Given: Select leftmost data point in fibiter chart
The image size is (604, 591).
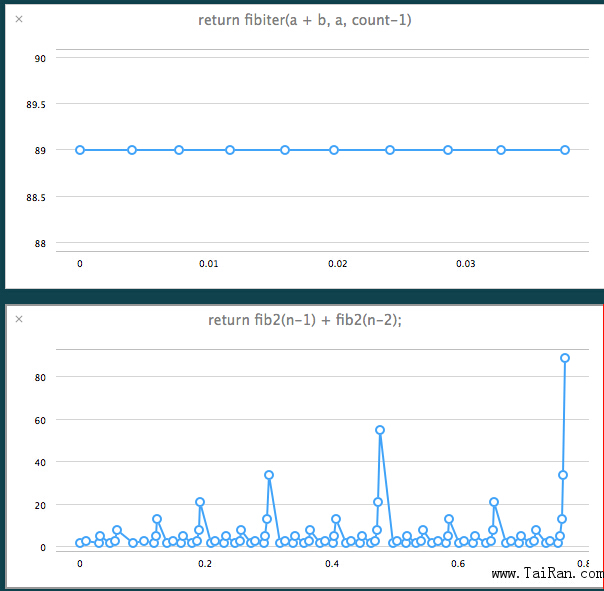Looking at the screenshot, I should pos(80,150).
